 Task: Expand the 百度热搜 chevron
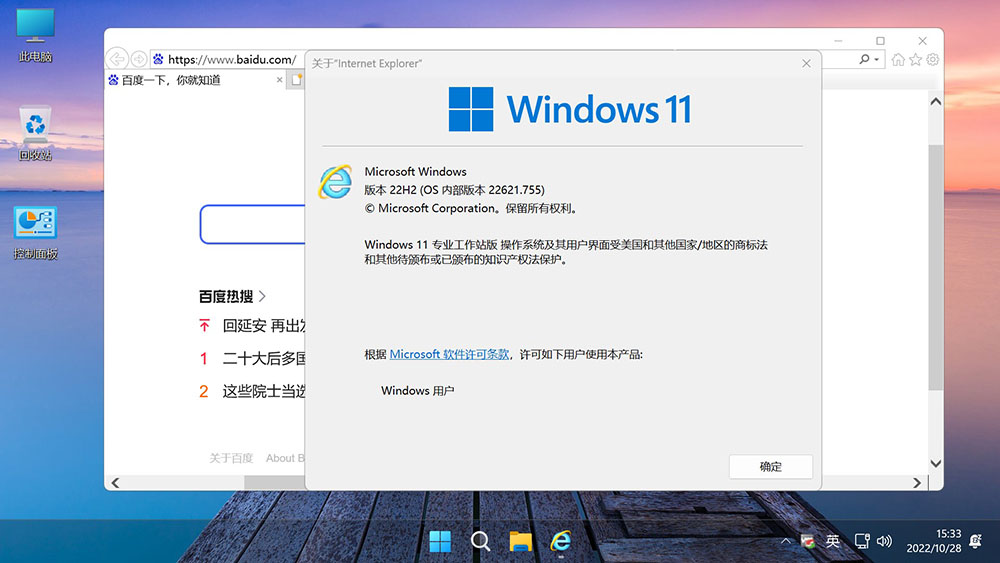(x=262, y=296)
